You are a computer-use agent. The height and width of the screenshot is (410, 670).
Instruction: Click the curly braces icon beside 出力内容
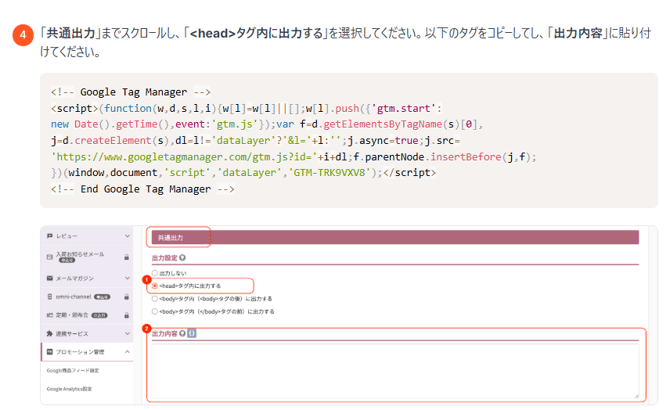click(x=191, y=334)
